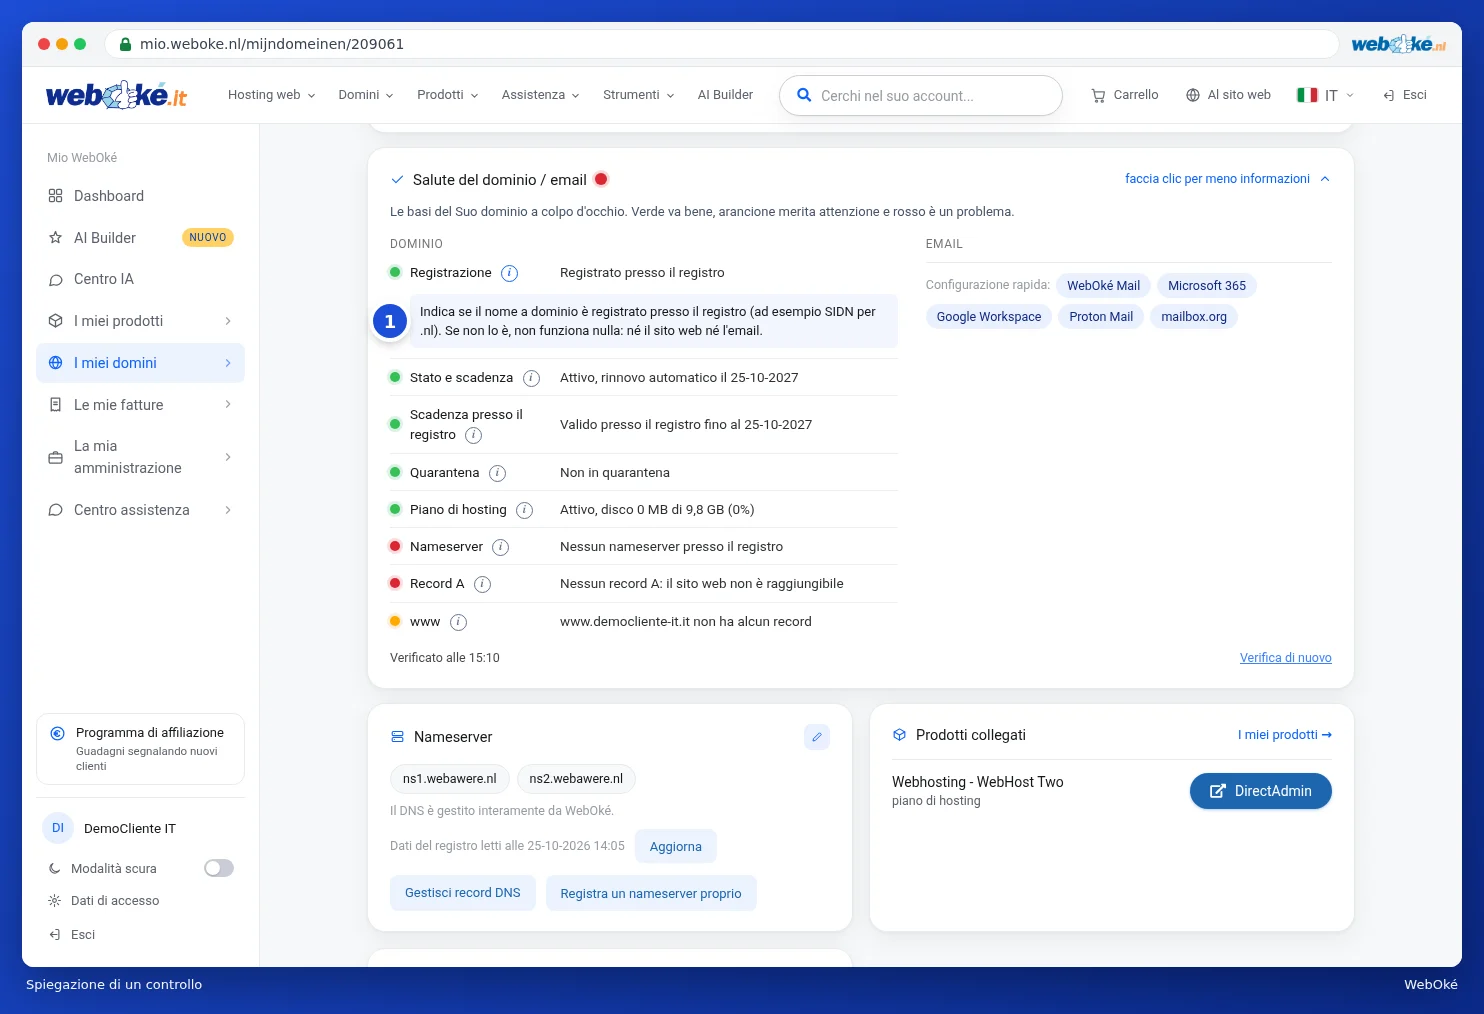This screenshot has height=1014, width=1484.
Task: Open the I miei prodotti link in Prodotti collegati
Action: pyautogui.click(x=1285, y=735)
